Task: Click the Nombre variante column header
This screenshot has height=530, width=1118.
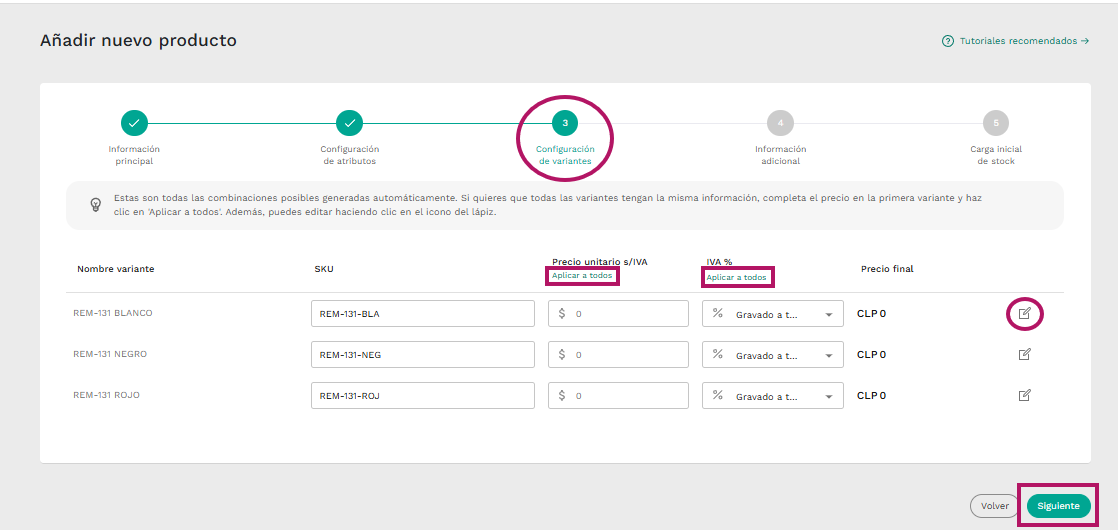Action: (x=116, y=269)
